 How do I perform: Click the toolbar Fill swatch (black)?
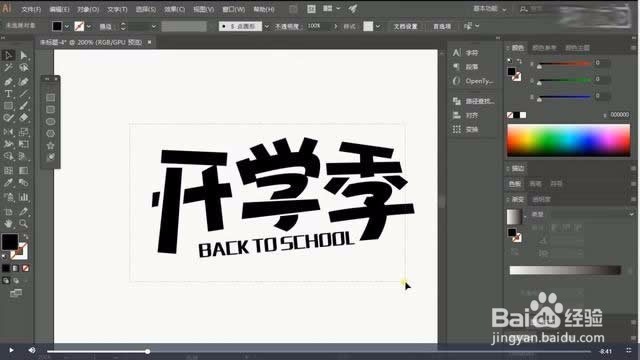(x=9, y=242)
